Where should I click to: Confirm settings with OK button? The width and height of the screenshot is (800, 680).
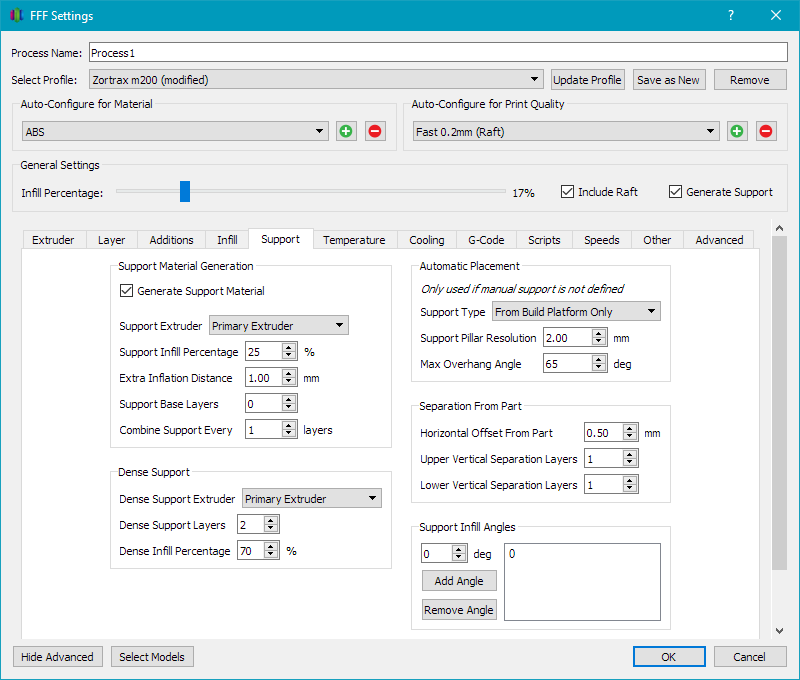tap(669, 657)
